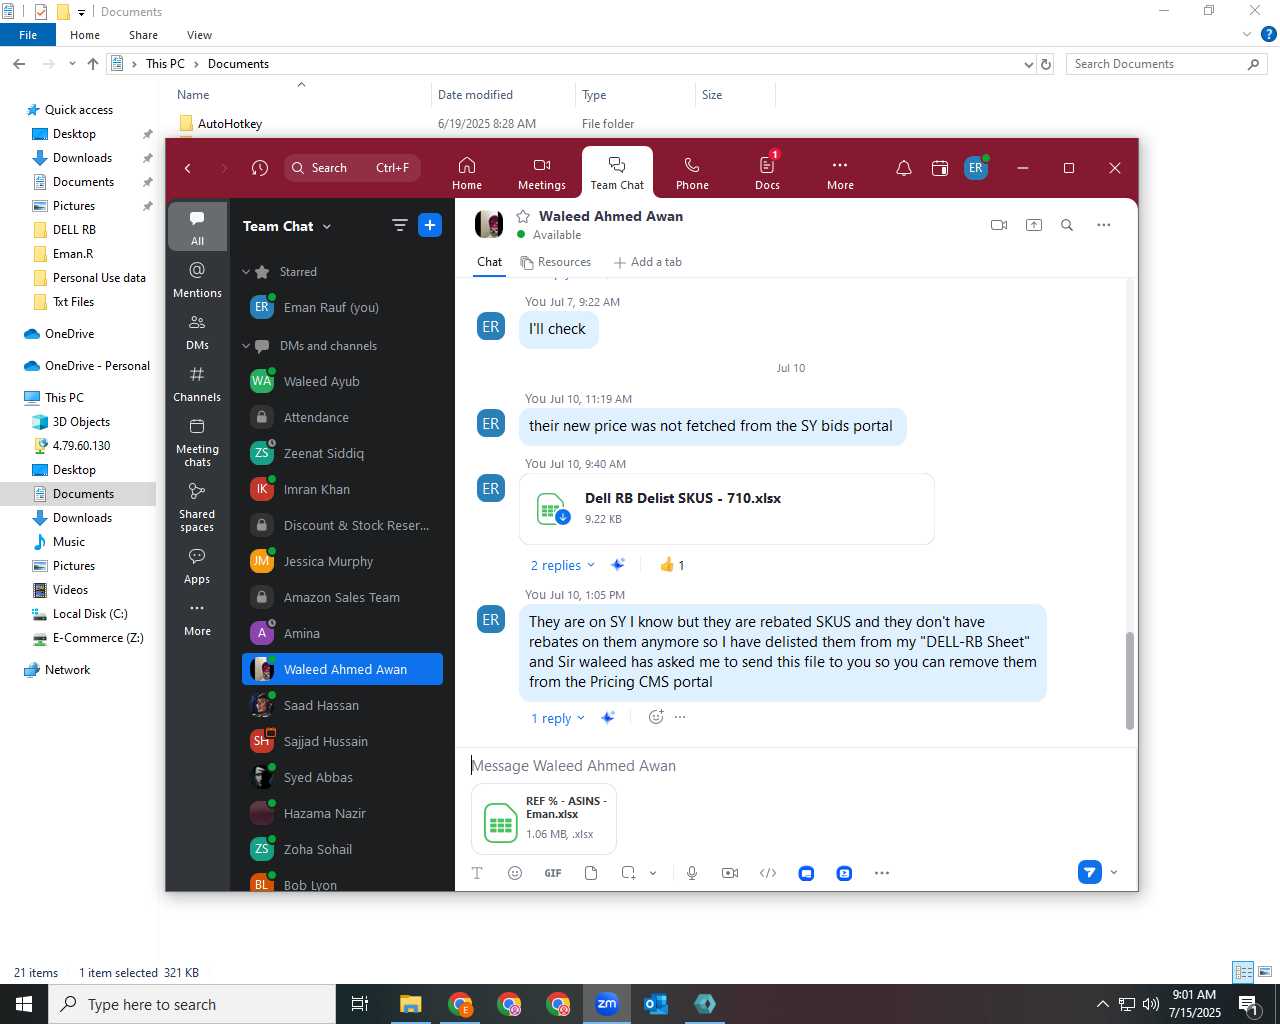Open Amazon Sales Team channel
Viewport: 1280px width, 1024px height.
click(x=342, y=597)
